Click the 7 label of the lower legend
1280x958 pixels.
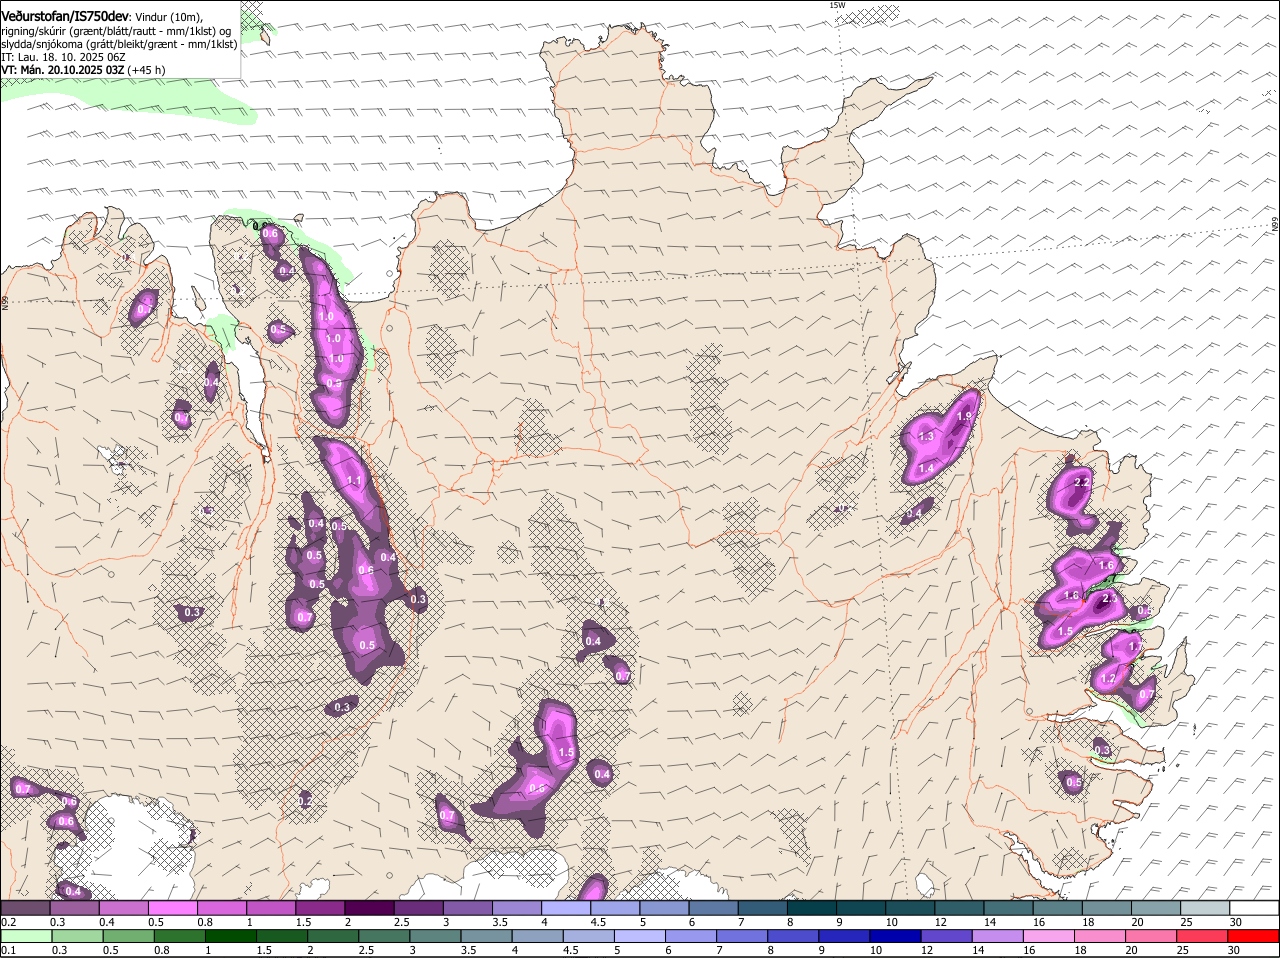[720, 951]
